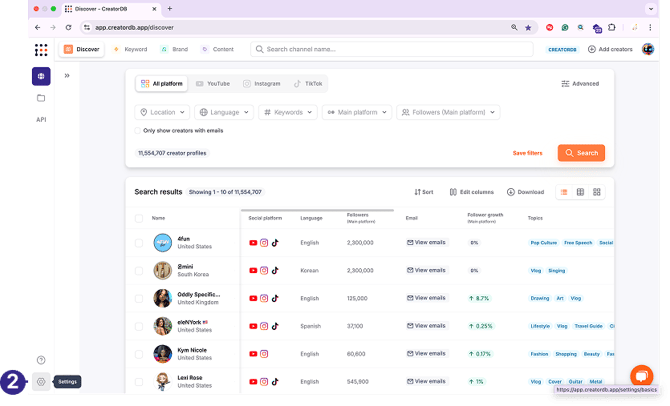Select the All platform tab
The height and width of the screenshot is (406, 670).
162,84
